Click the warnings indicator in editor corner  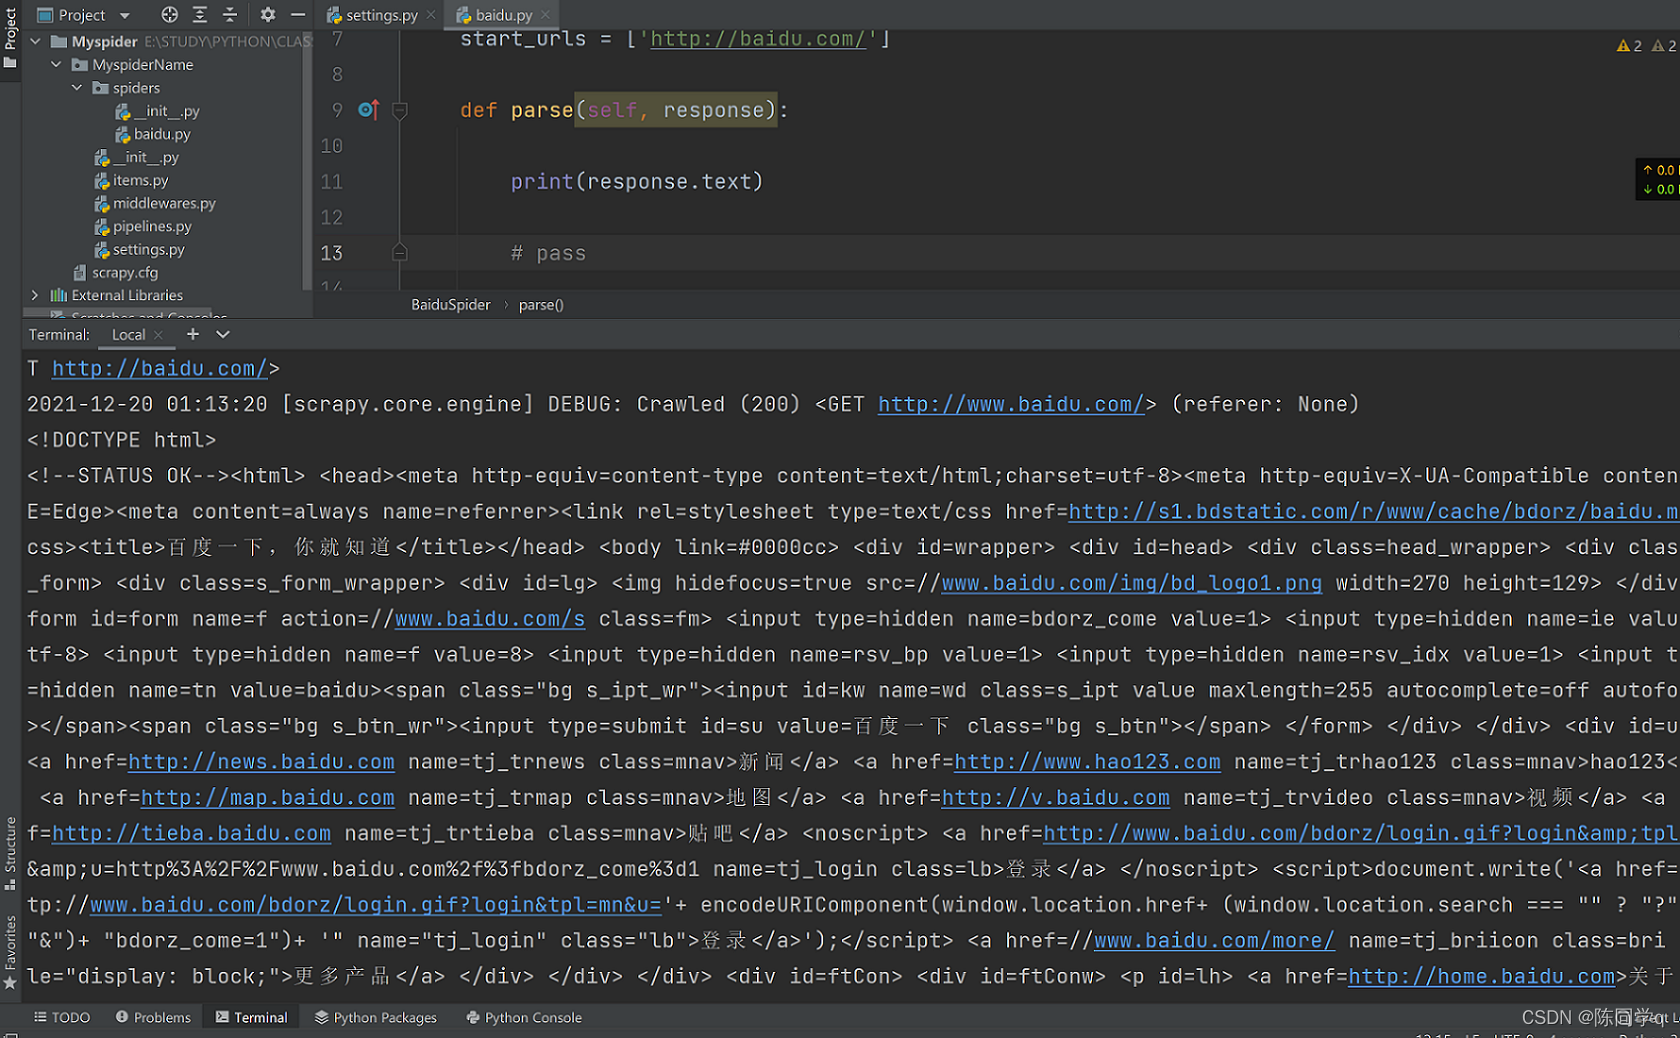click(x=1646, y=46)
